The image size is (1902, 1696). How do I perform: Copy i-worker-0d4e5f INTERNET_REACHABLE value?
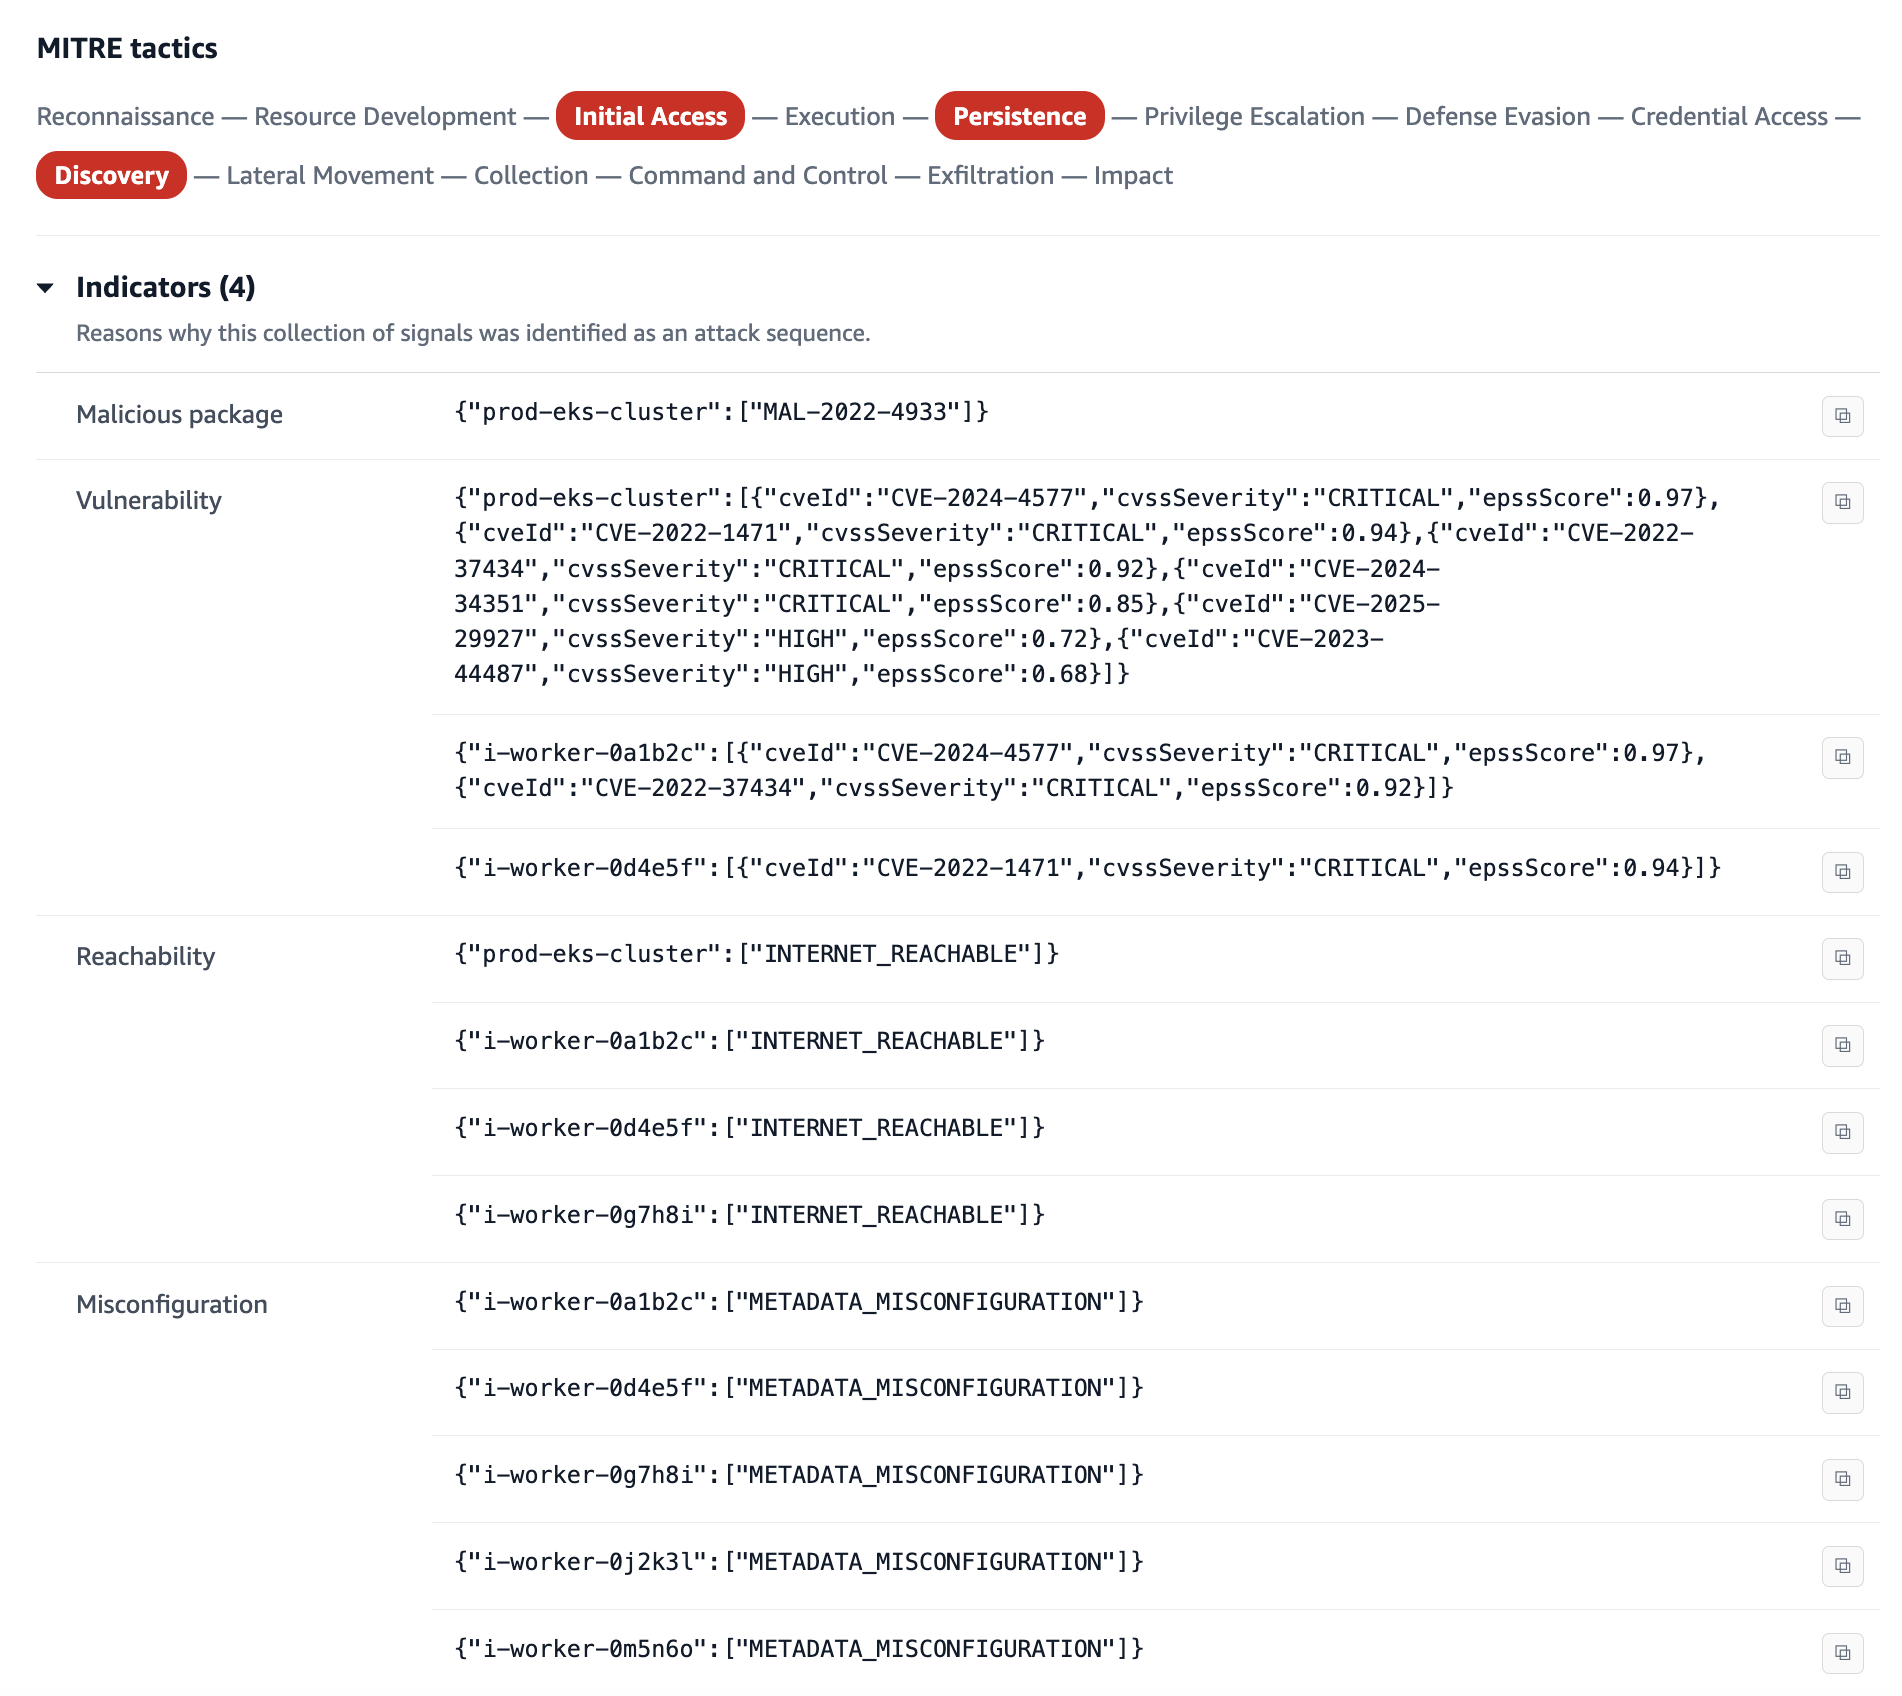1842,1132
